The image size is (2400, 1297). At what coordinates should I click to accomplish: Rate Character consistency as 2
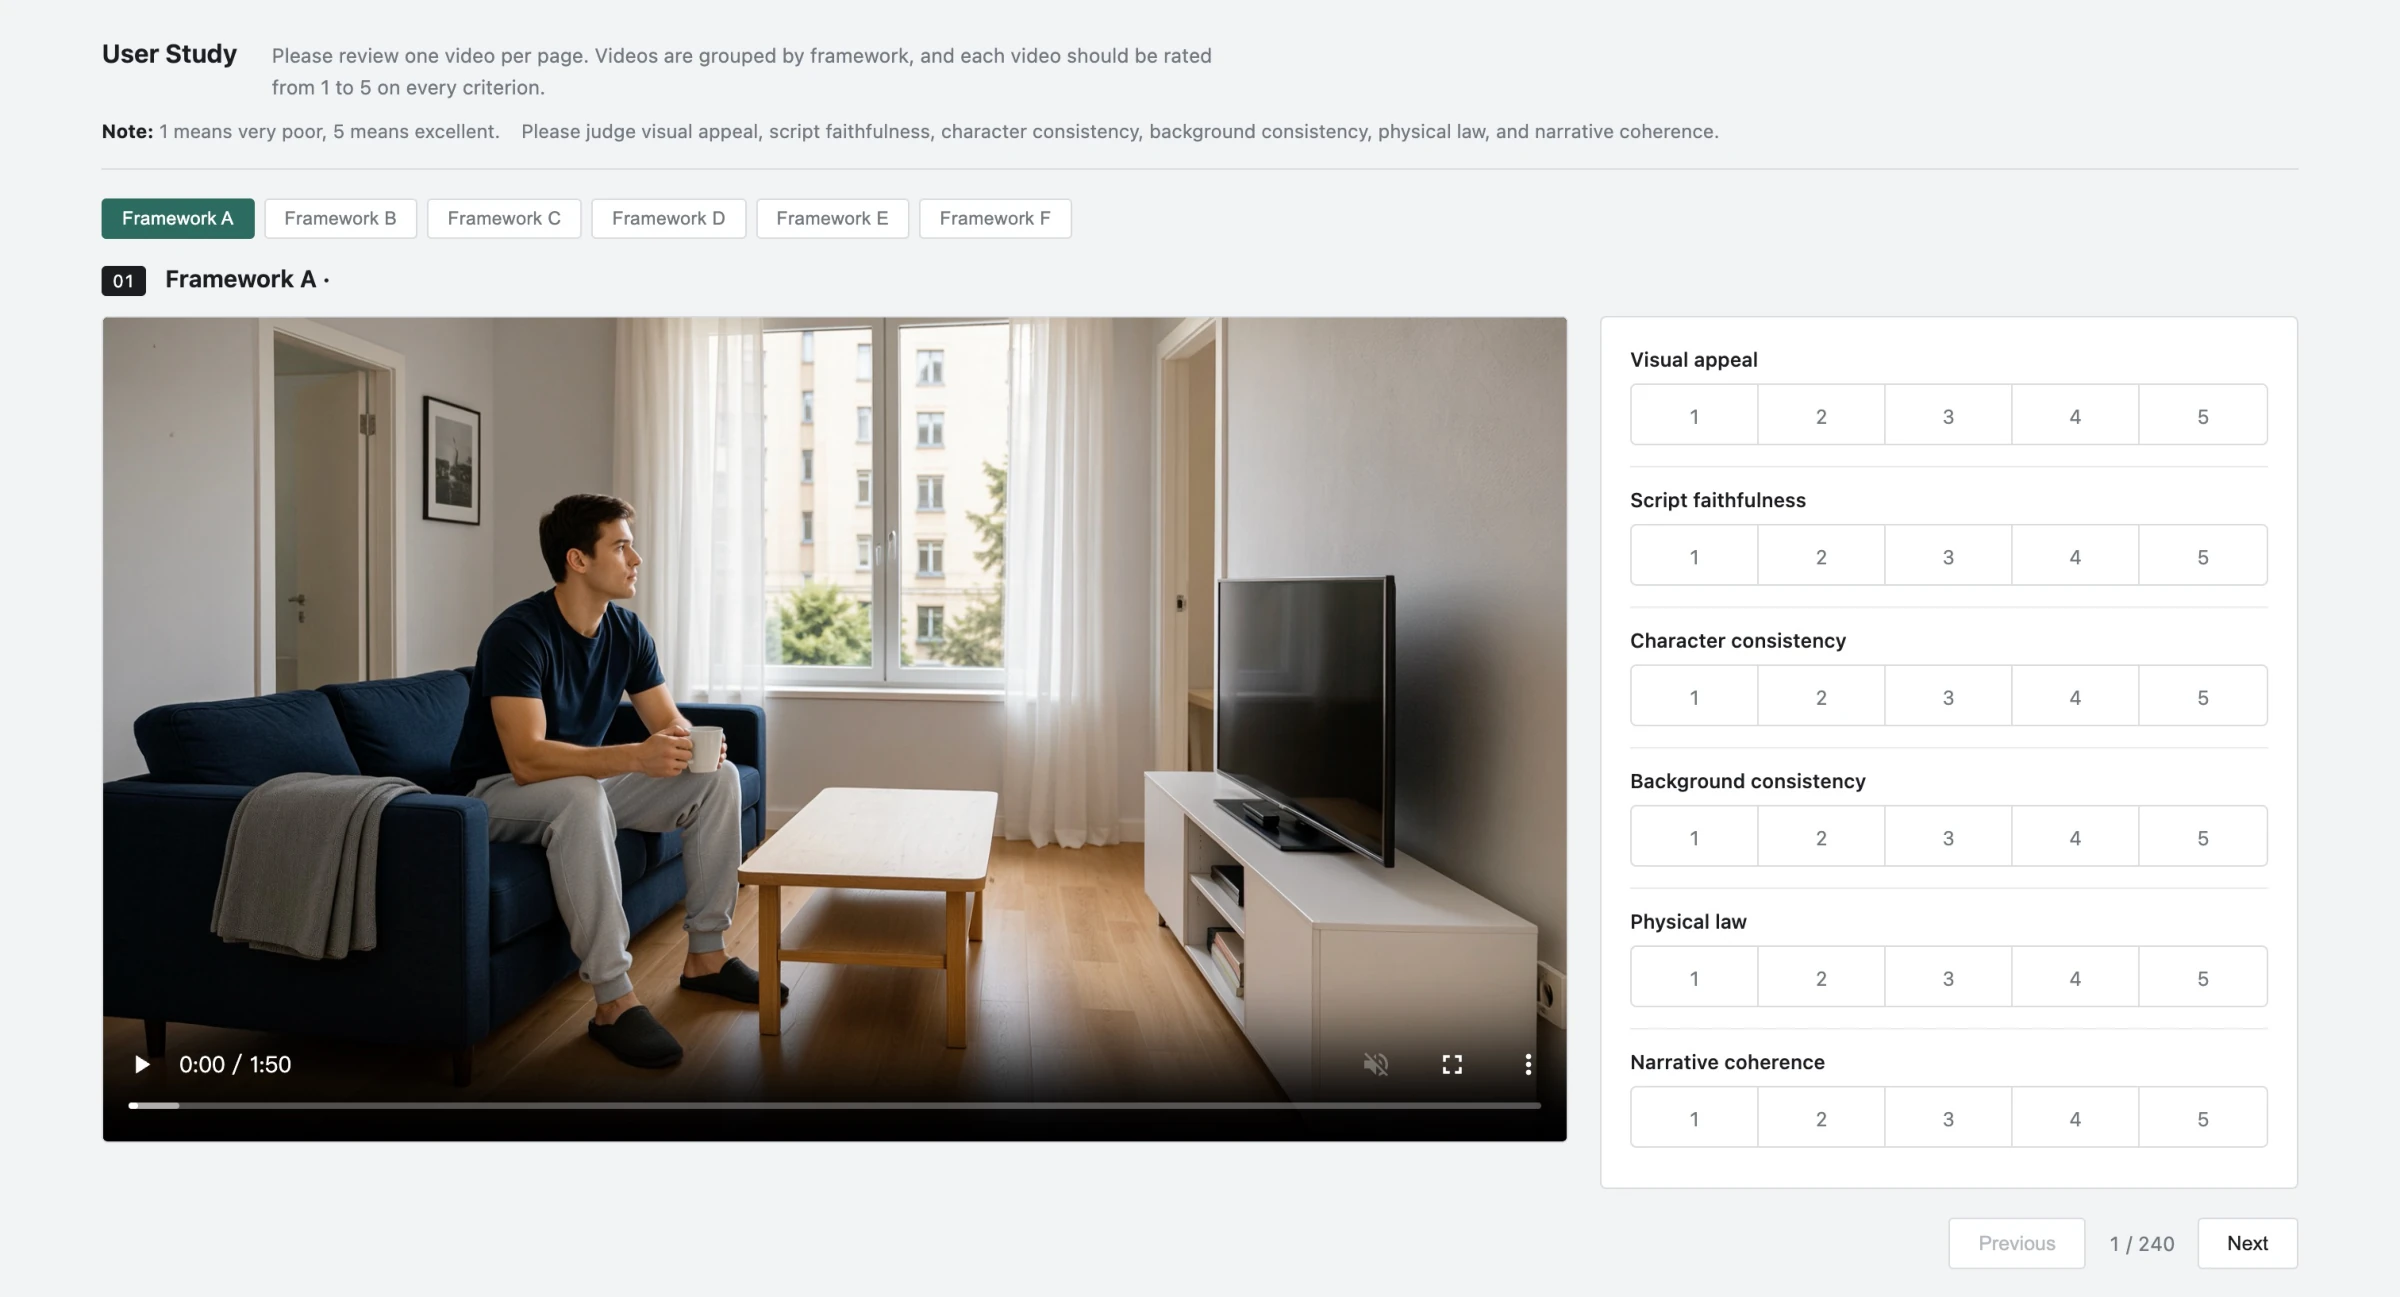[1821, 696]
